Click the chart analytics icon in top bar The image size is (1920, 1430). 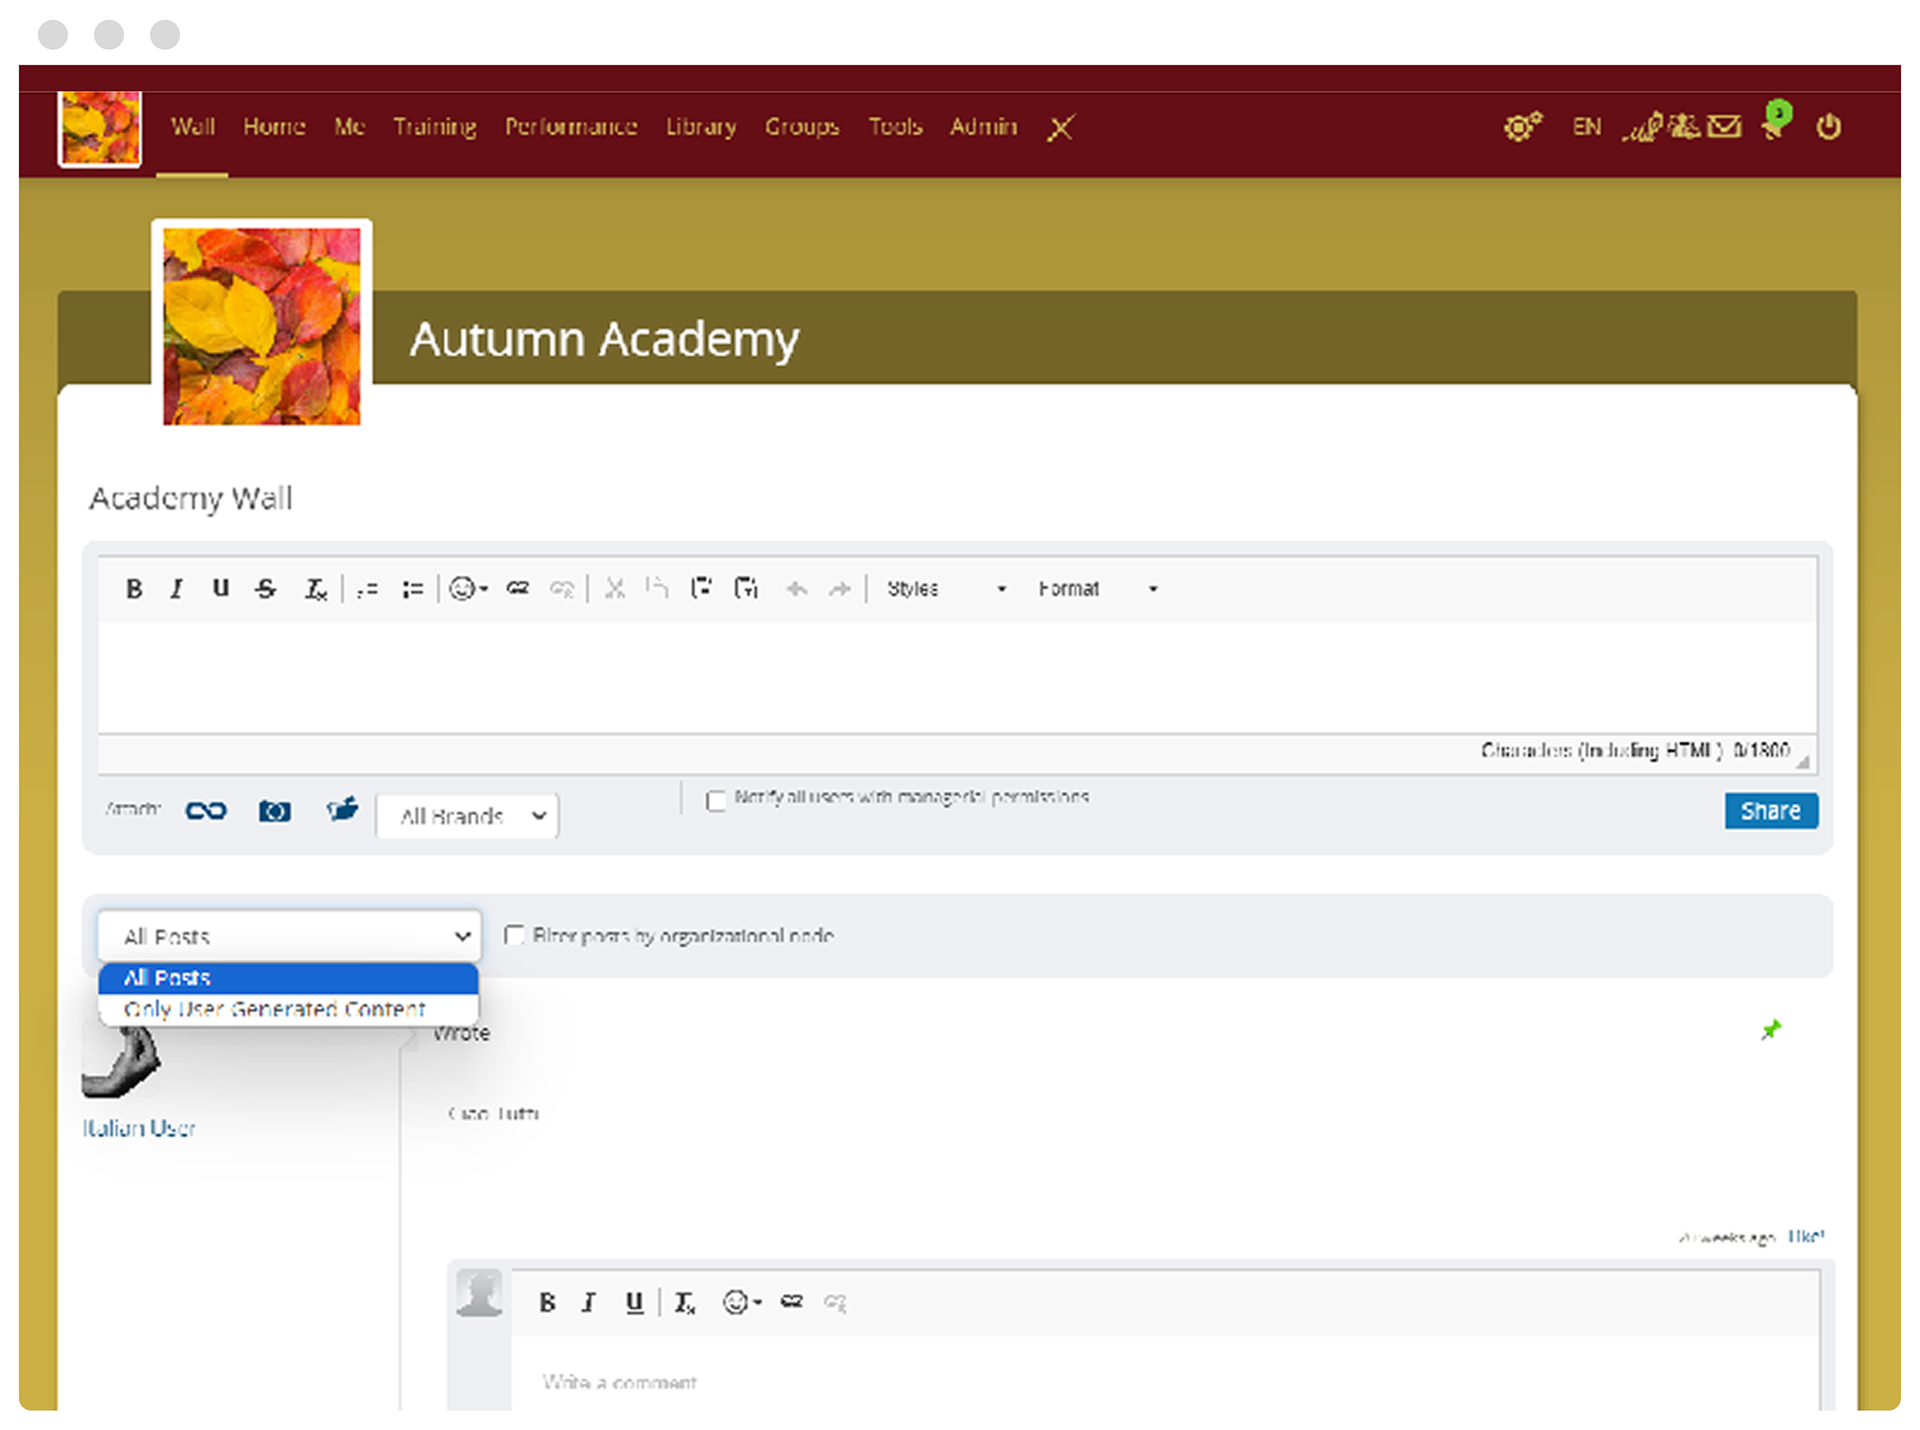coord(1642,127)
